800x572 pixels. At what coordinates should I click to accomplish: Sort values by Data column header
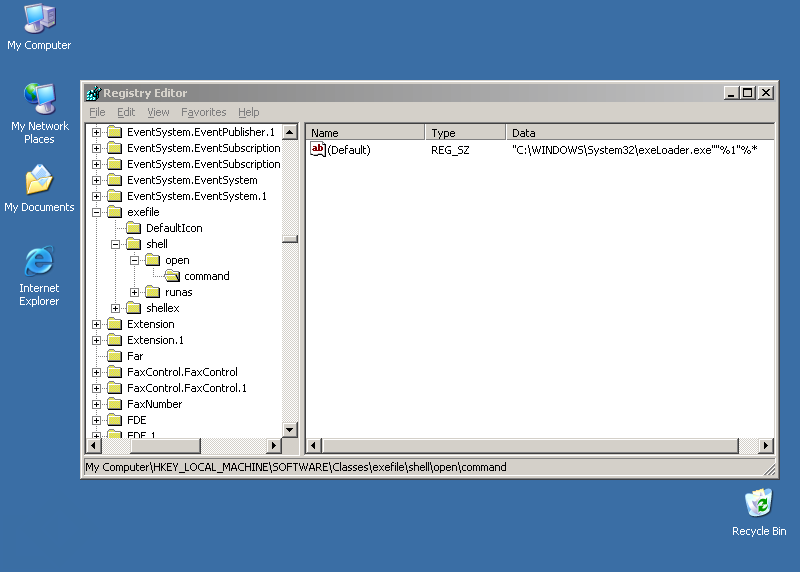coord(640,132)
